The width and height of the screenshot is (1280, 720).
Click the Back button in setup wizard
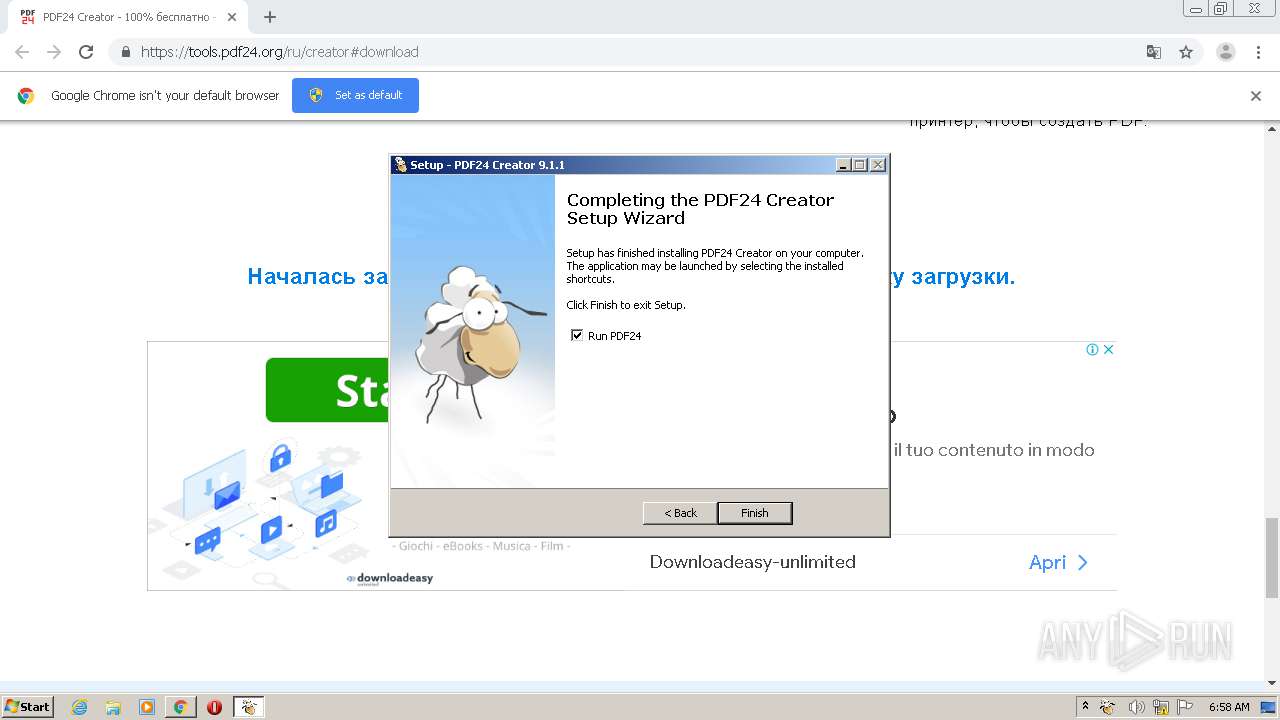(680, 513)
